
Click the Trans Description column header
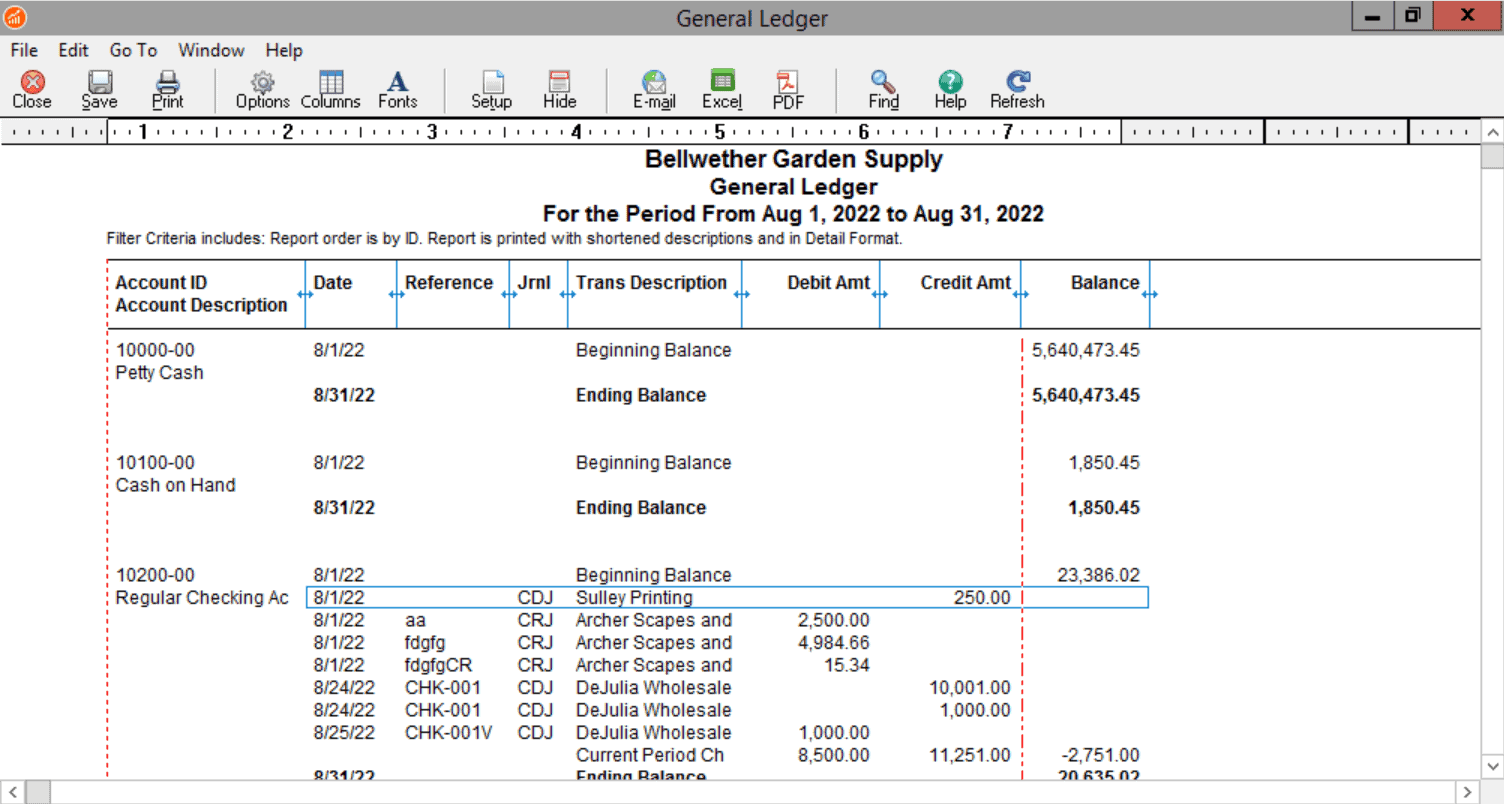click(651, 283)
